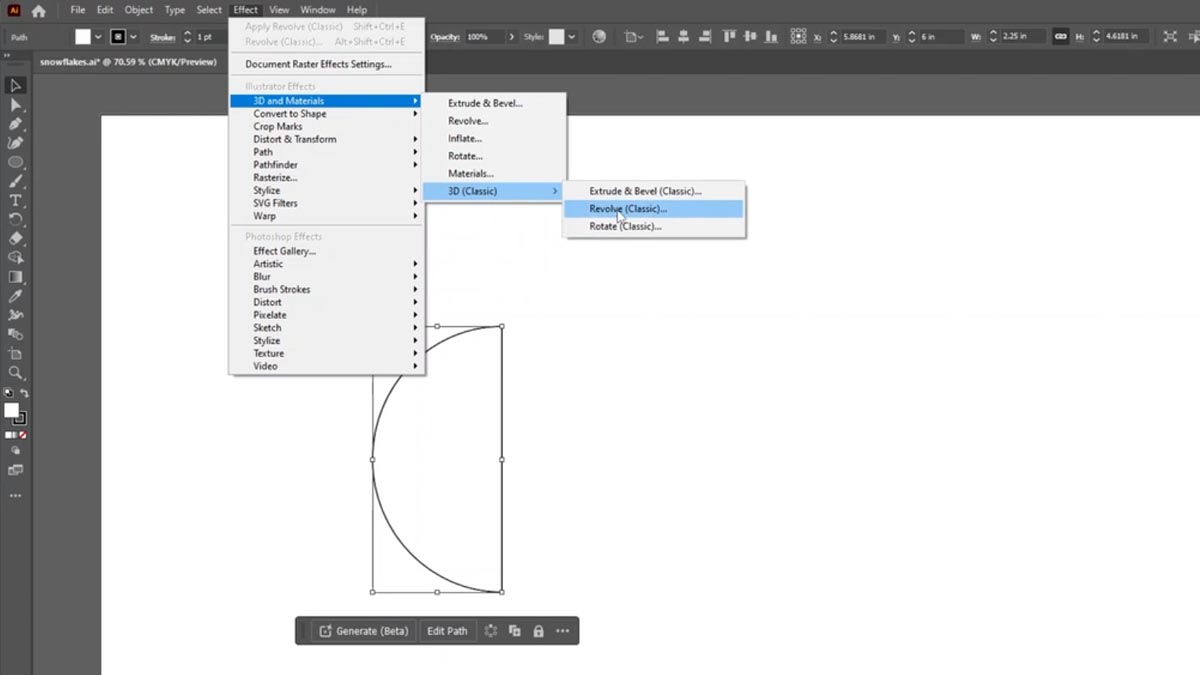Swap fill and stroke colors

(25, 394)
